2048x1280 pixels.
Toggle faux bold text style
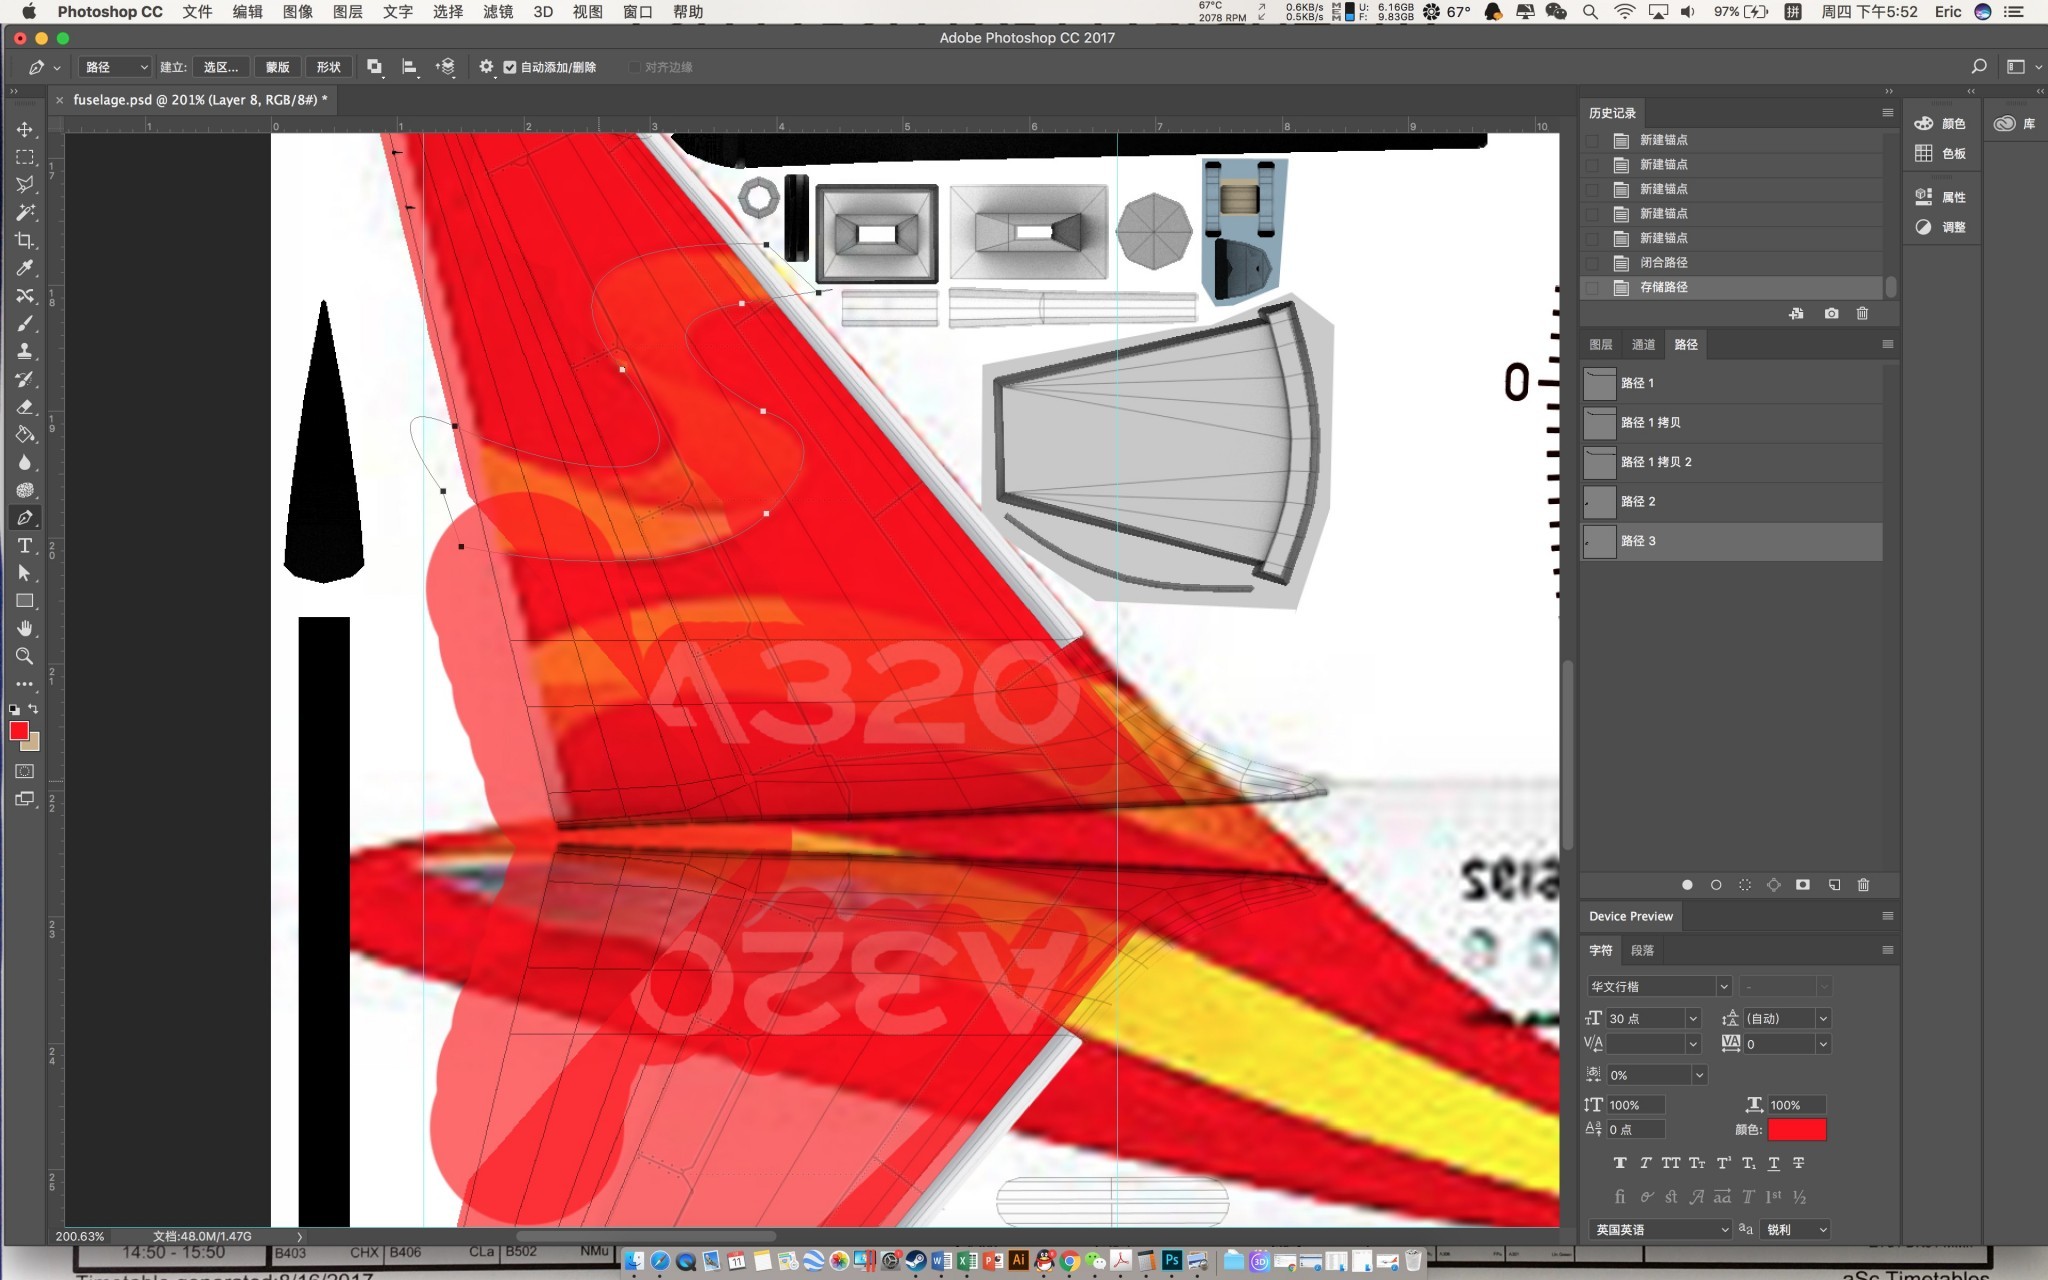[x=1620, y=1163]
